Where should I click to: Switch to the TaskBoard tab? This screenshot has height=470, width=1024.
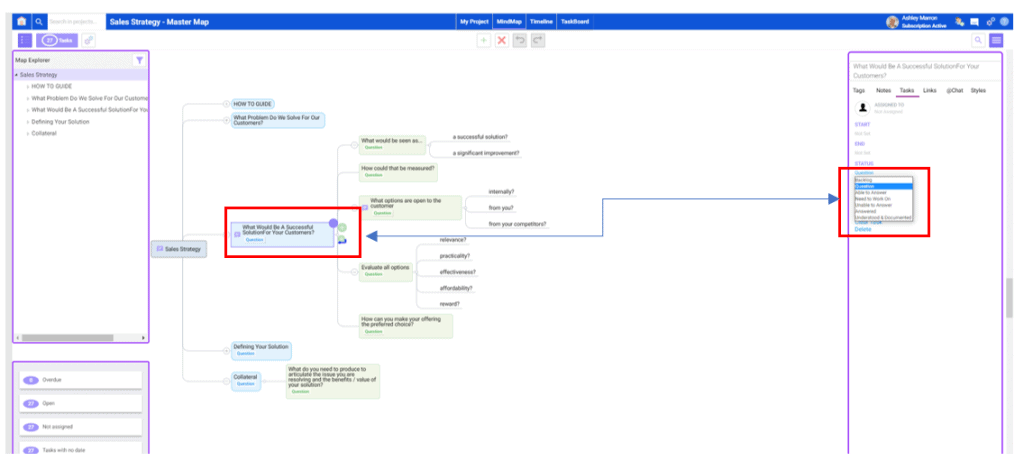point(575,22)
